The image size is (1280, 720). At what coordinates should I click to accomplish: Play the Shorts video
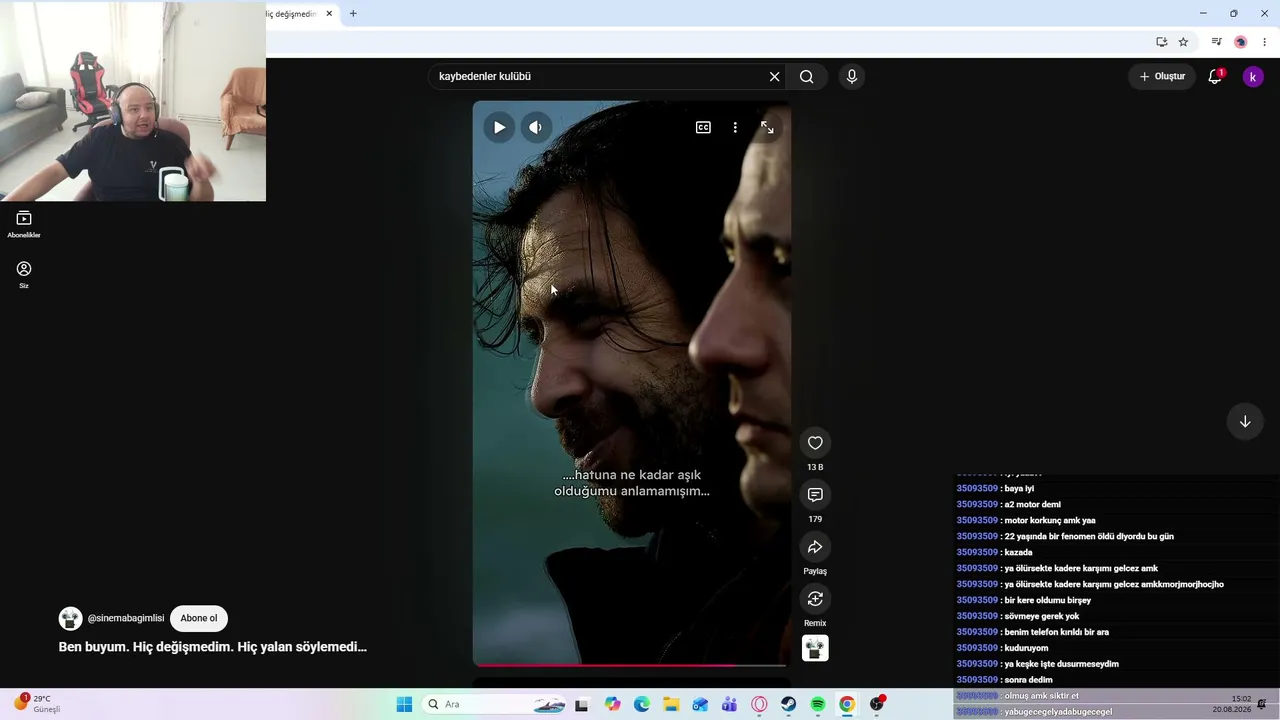499,127
